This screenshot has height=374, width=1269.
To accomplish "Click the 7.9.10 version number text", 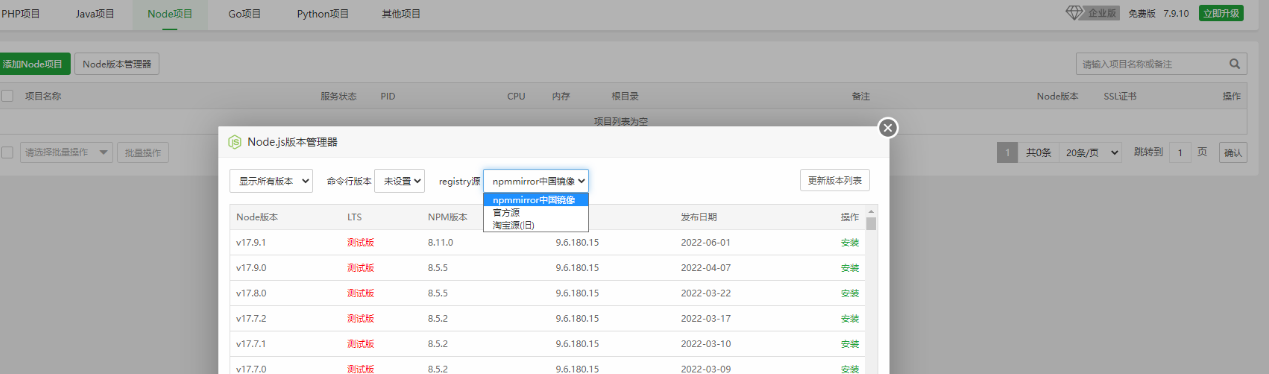I will [1176, 13].
